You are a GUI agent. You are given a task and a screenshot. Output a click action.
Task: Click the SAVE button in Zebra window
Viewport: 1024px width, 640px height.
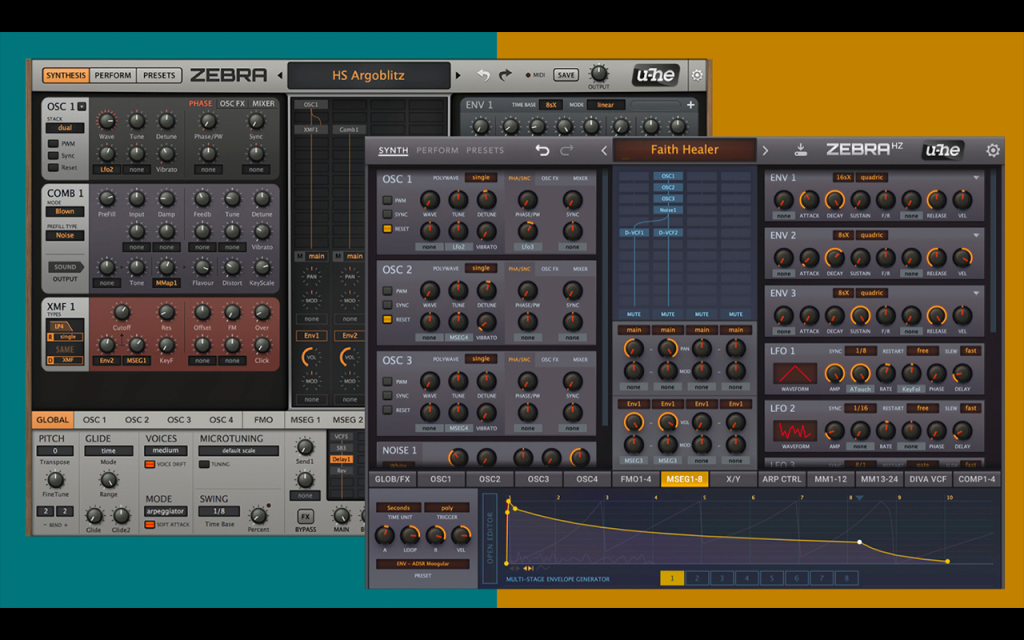coord(566,75)
